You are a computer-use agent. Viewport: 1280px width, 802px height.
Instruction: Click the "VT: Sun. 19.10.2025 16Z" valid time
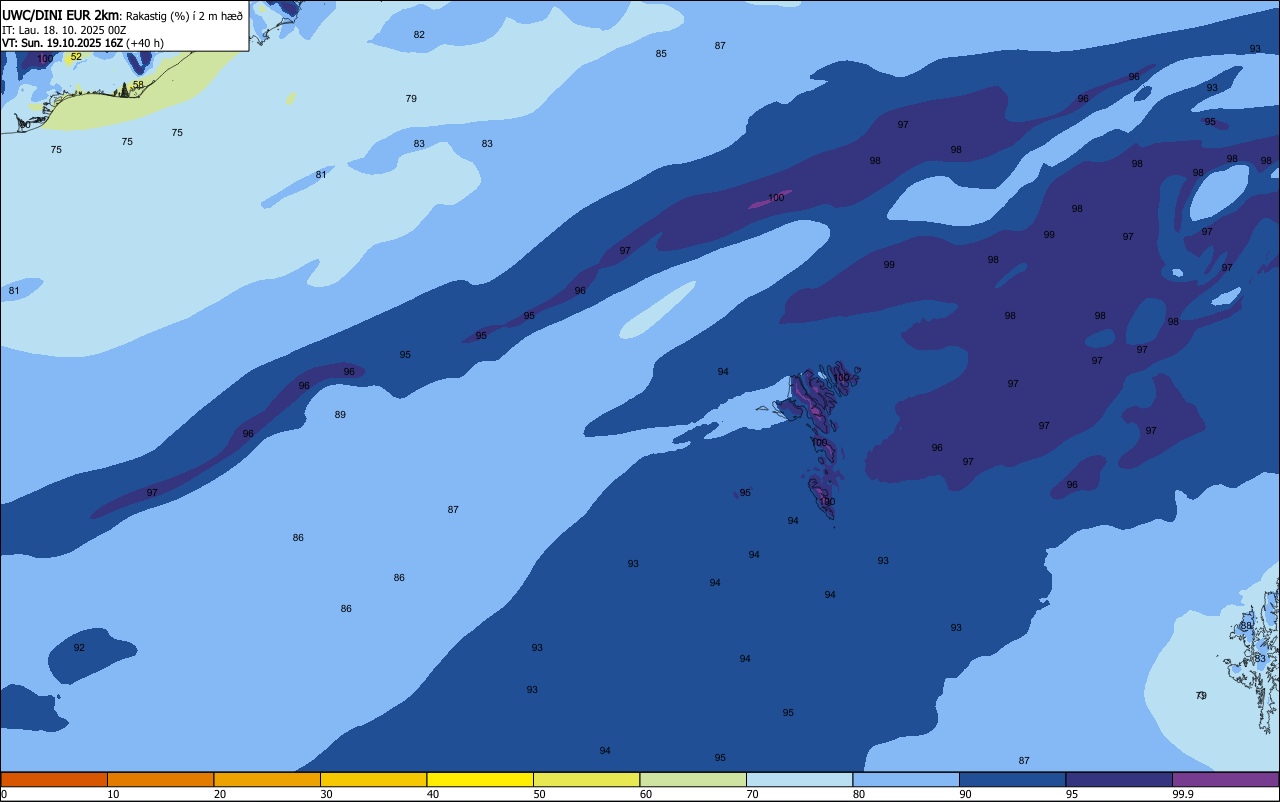[62, 43]
